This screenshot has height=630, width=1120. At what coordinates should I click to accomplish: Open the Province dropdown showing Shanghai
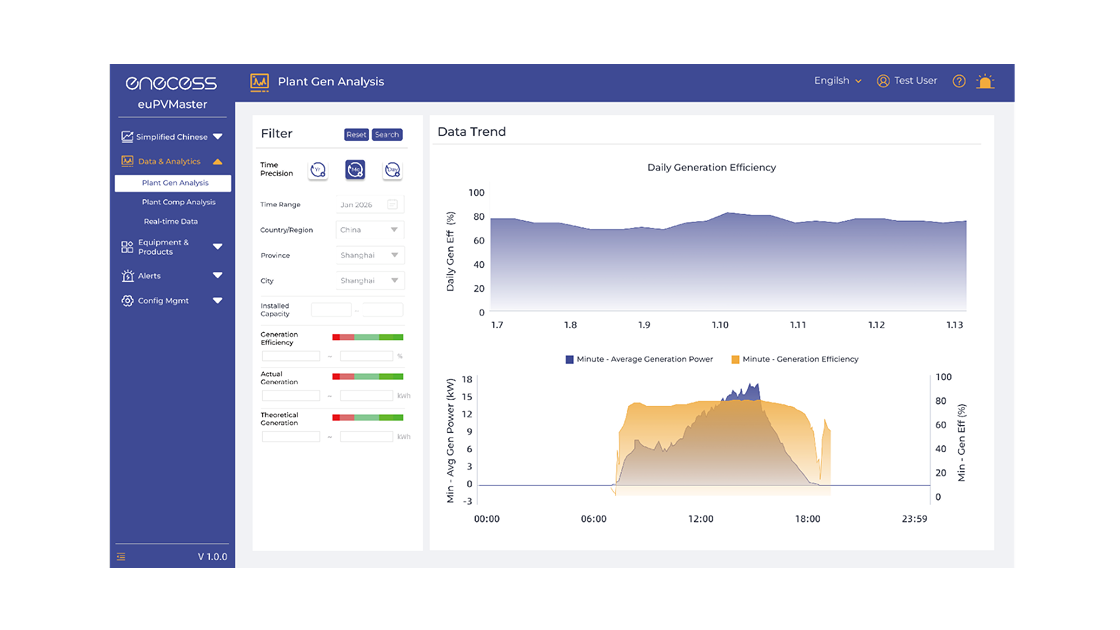369,255
